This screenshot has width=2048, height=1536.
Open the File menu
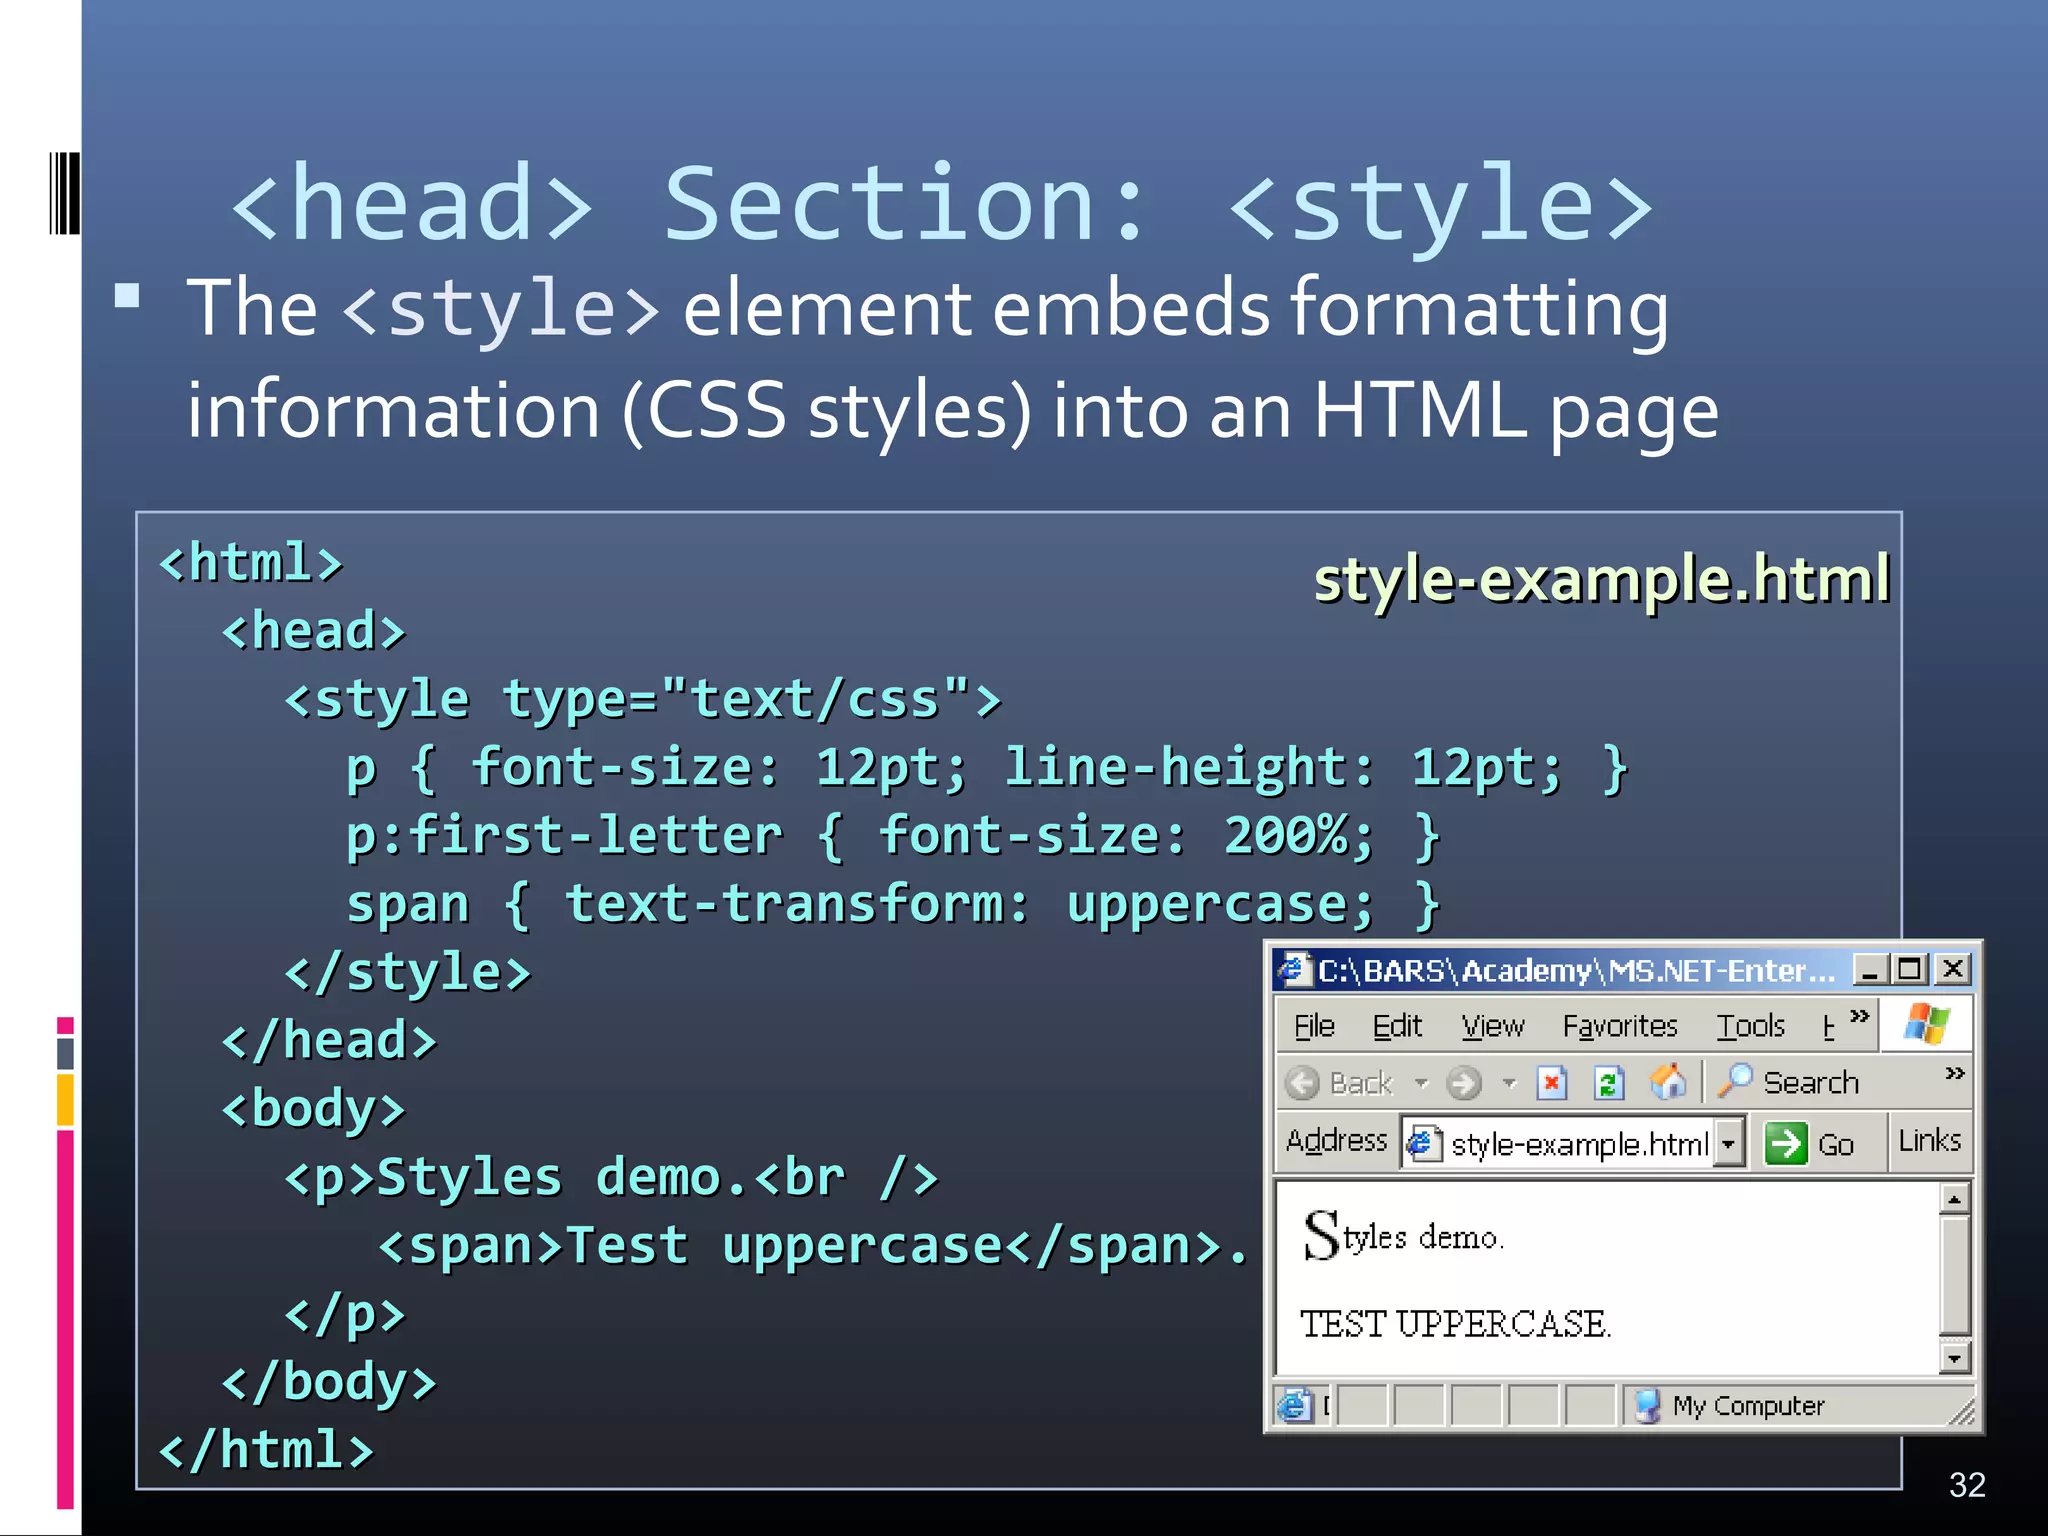(x=1314, y=1026)
